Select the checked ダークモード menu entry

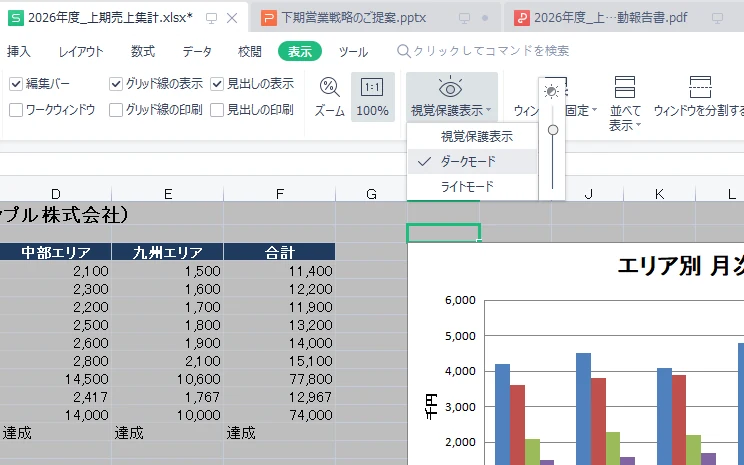click(x=473, y=161)
